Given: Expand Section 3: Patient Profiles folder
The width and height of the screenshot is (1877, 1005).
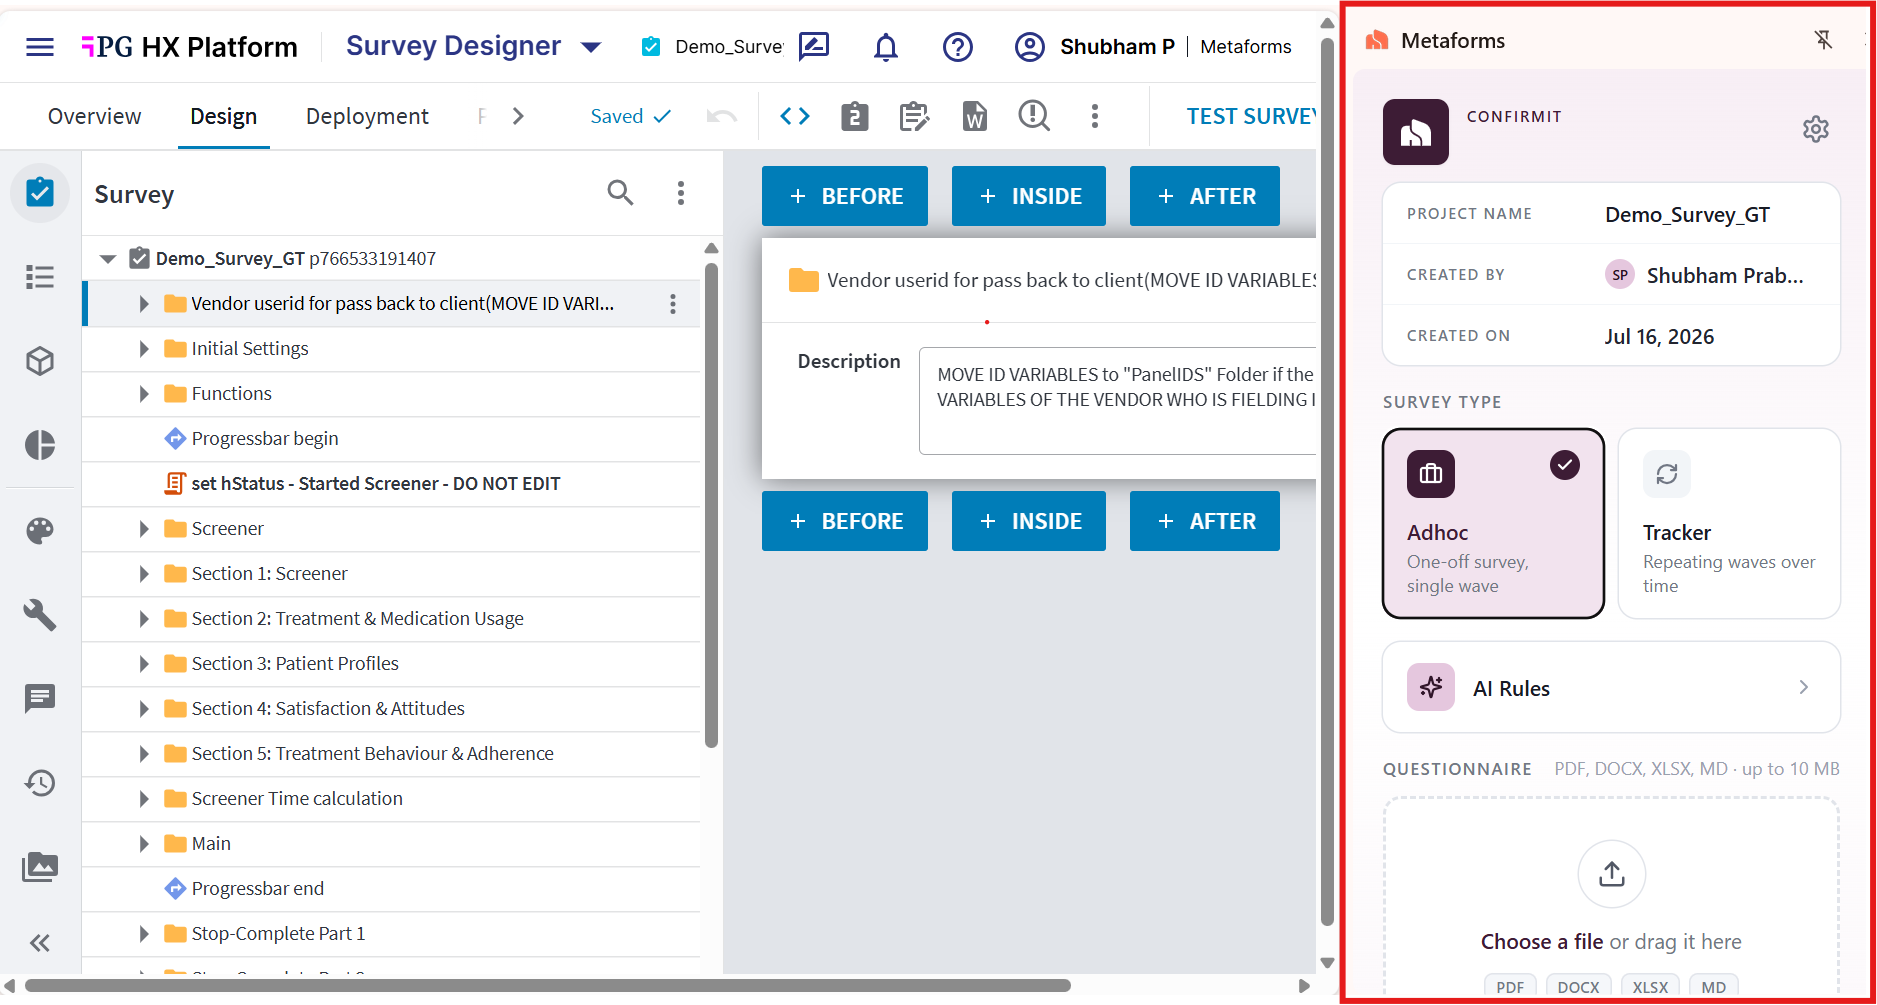Looking at the screenshot, I should click(x=144, y=664).
